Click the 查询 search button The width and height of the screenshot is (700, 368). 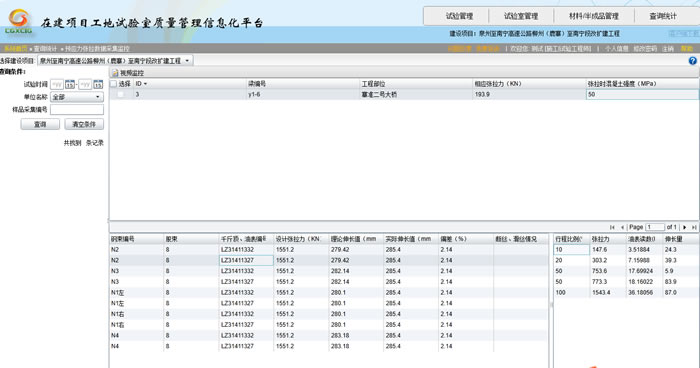point(40,124)
